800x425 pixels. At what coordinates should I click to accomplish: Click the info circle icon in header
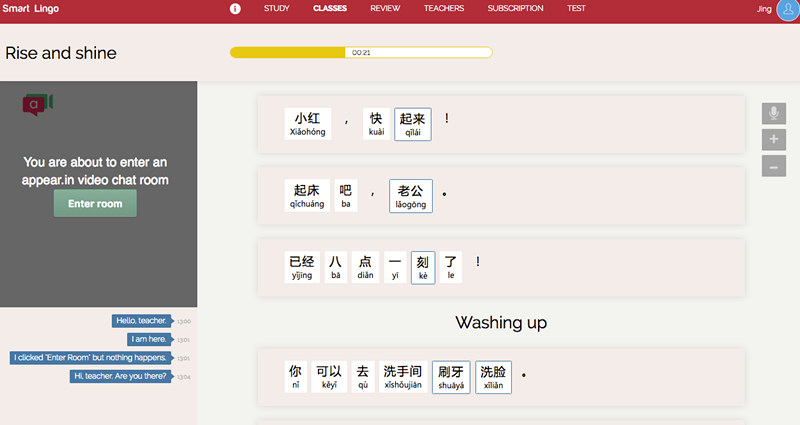coord(236,8)
